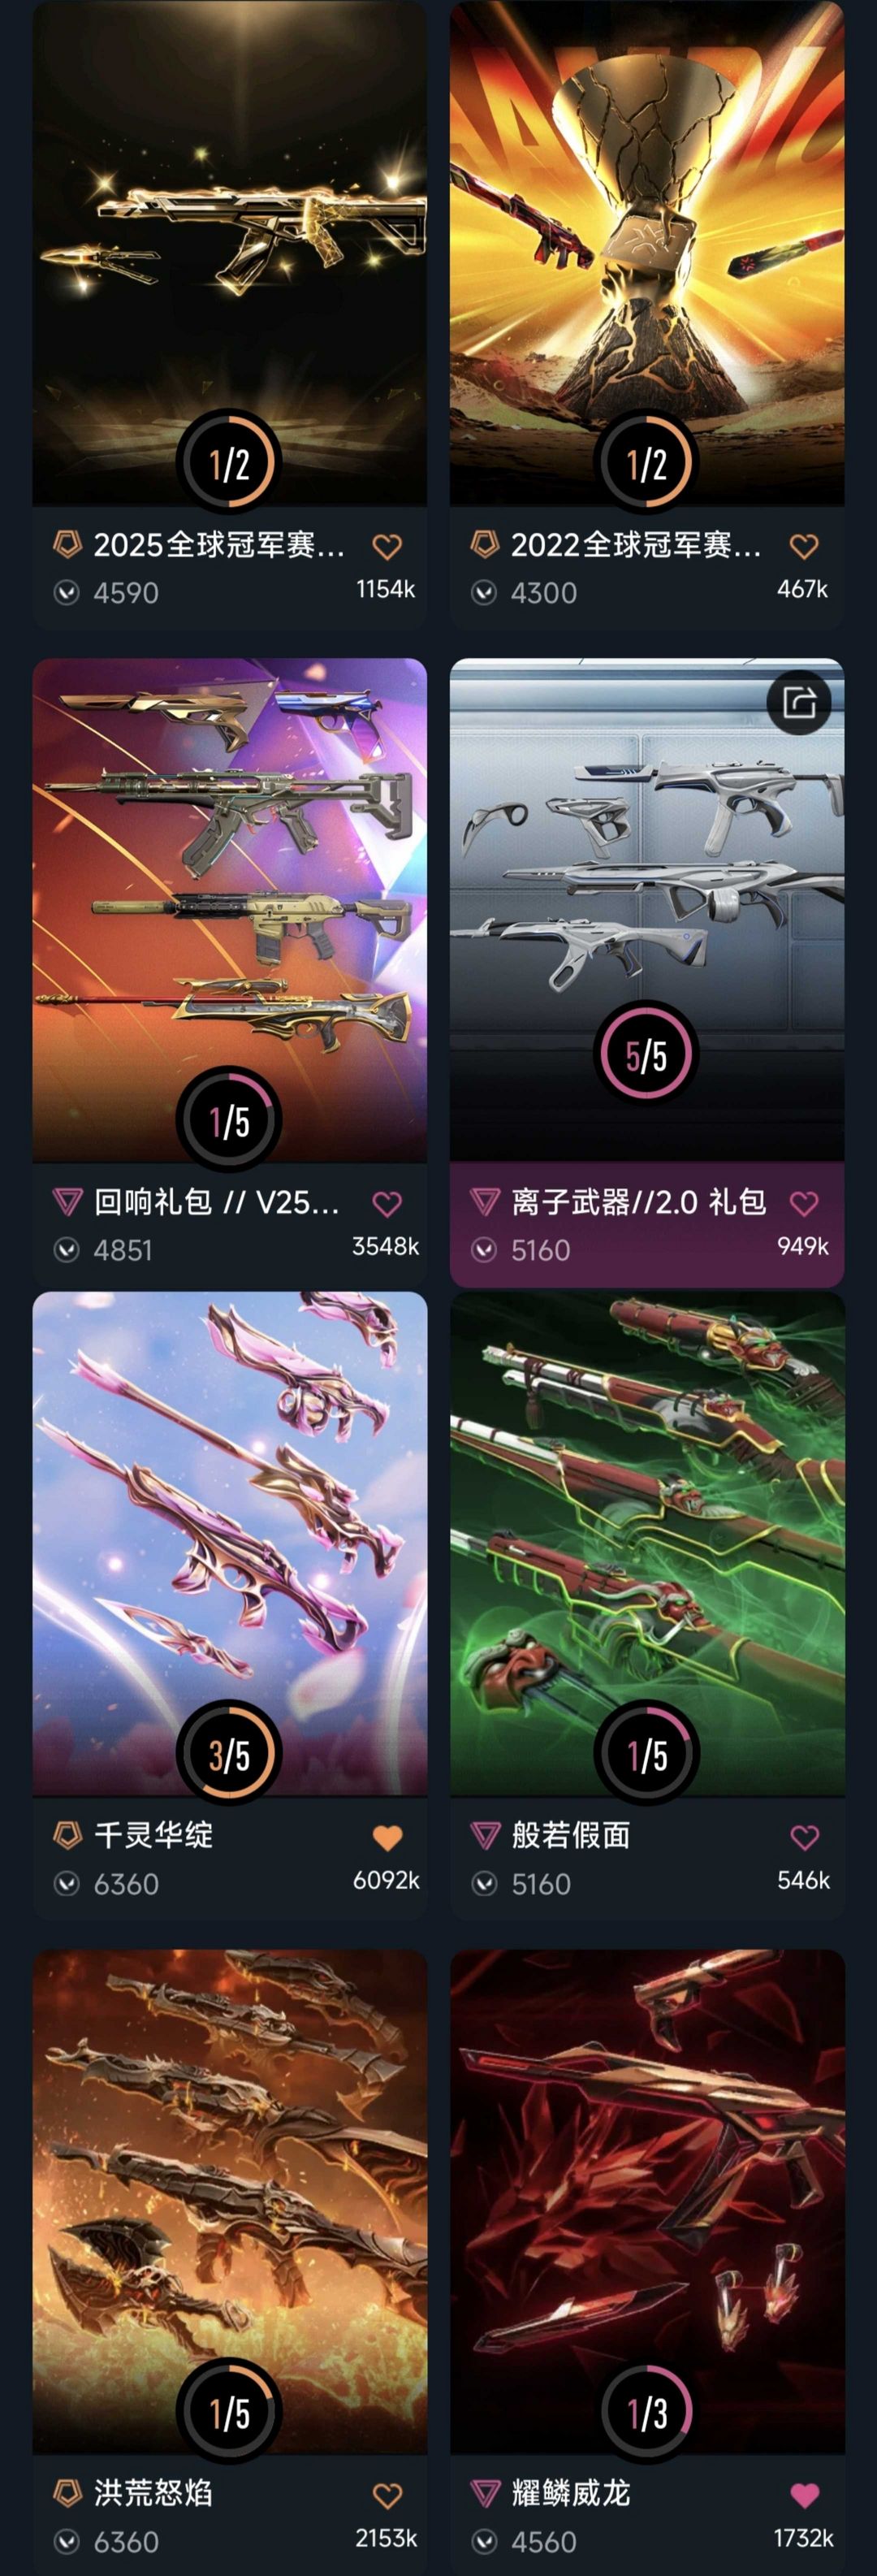Click the triangle tier icon beside 般若假面

(x=485, y=1835)
